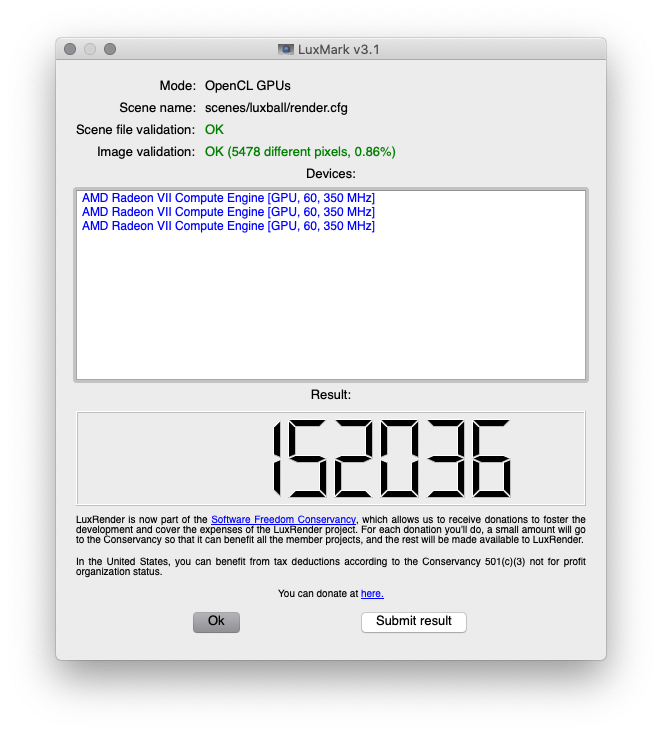Click the scene file validation OK value
This screenshot has height=734, width=662.
tap(214, 130)
